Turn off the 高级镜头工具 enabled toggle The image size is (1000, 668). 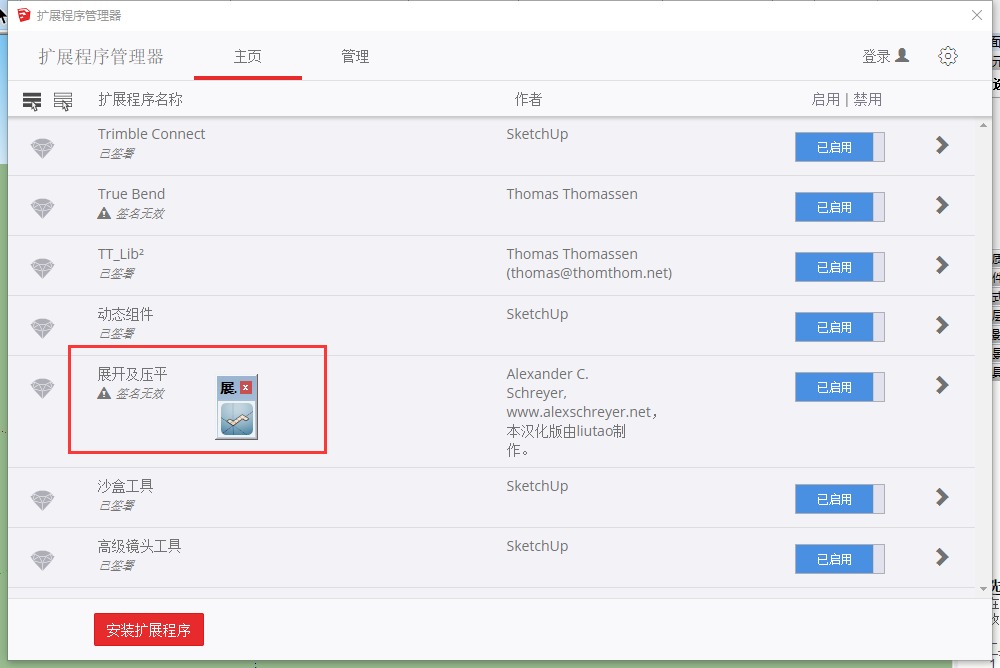tap(839, 559)
